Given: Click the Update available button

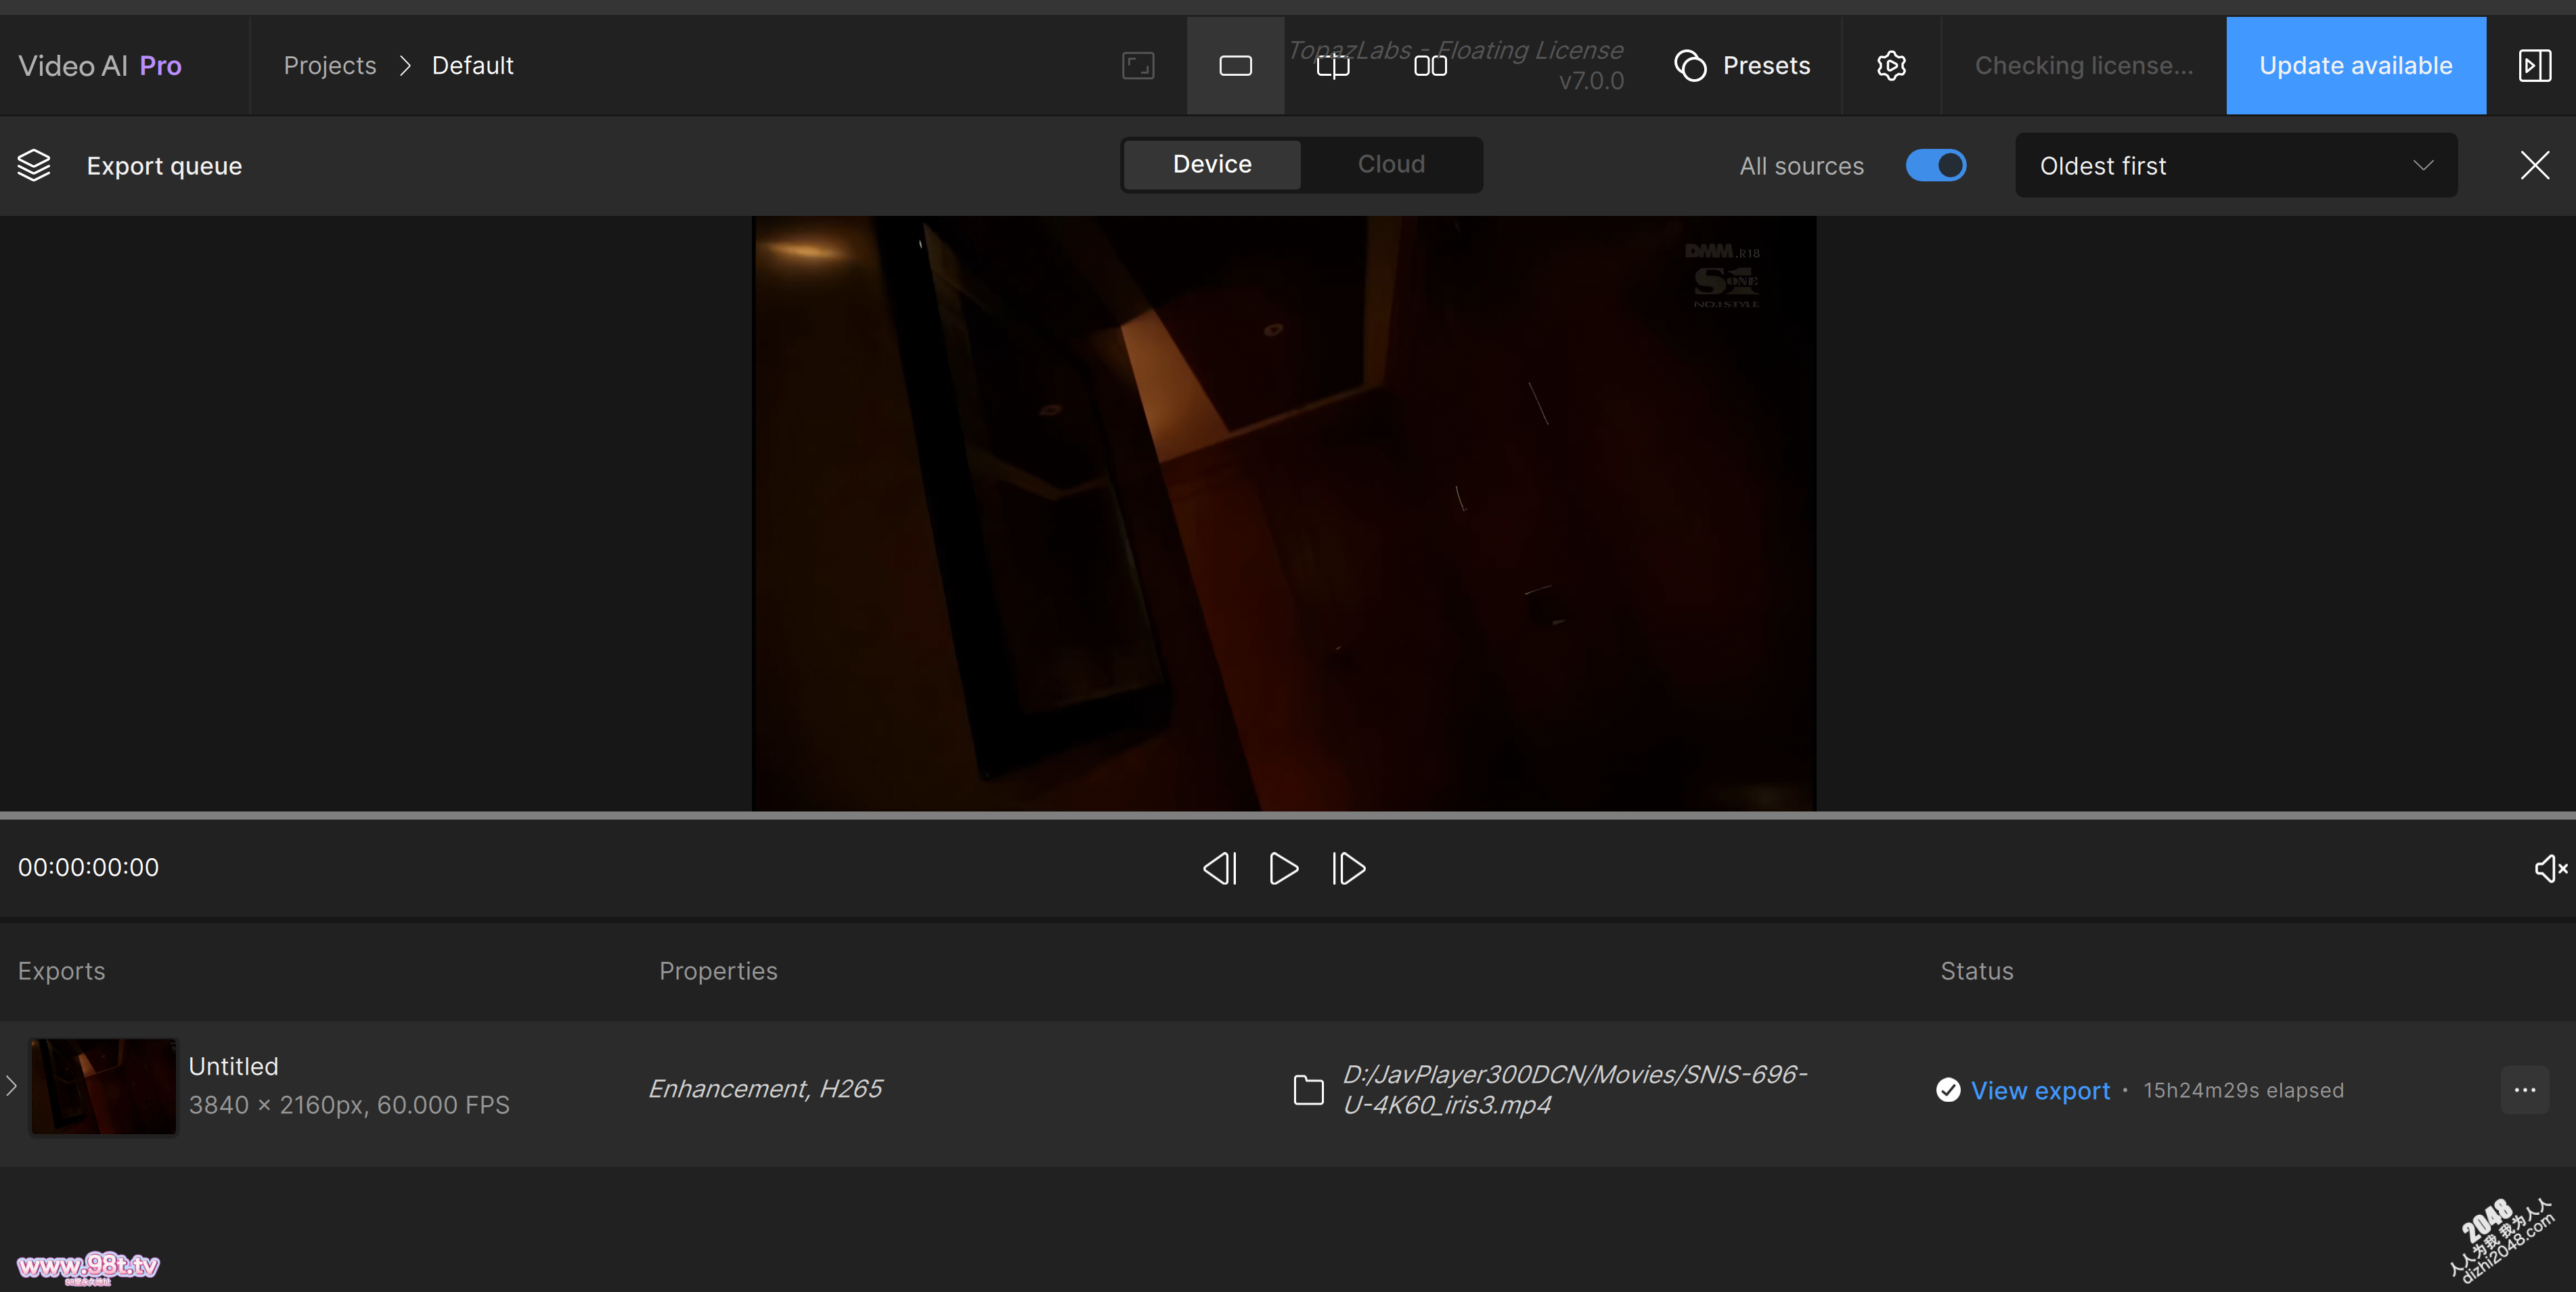Looking at the screenshot, I should (2355, 66).
